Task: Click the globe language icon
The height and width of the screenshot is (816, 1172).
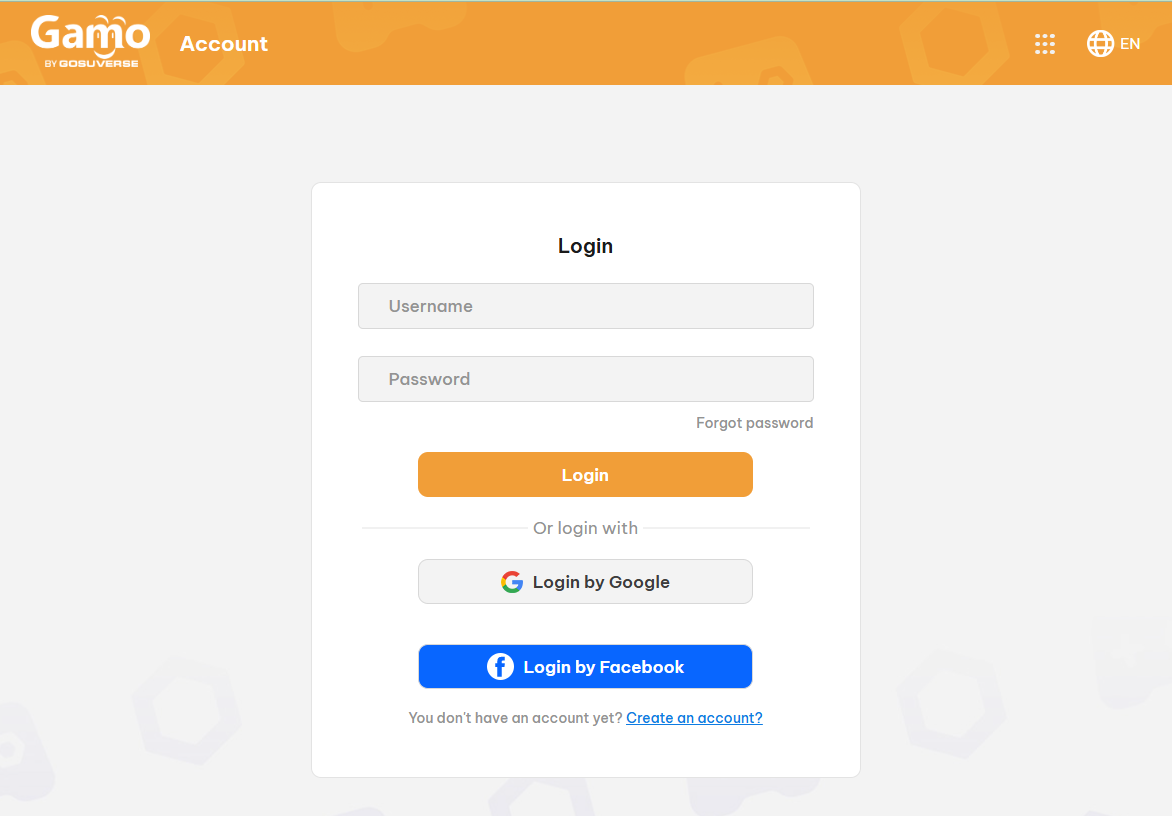Action: [1100, 44]
